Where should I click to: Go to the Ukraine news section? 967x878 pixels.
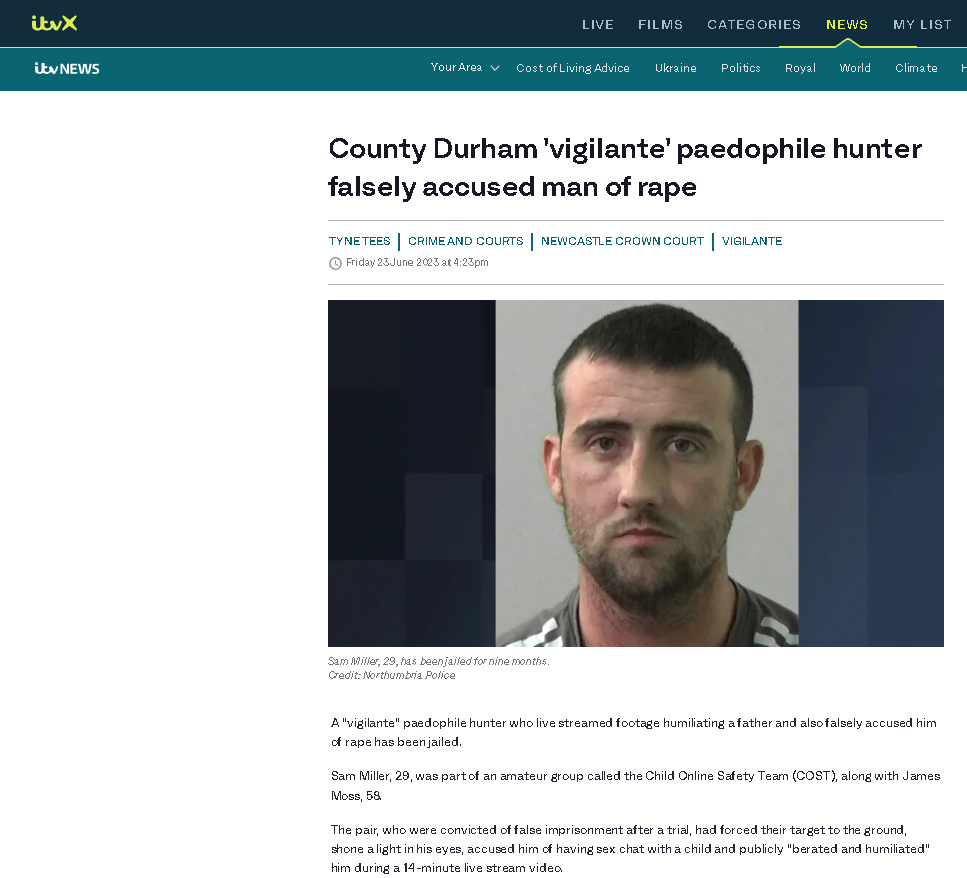[675, 68]
